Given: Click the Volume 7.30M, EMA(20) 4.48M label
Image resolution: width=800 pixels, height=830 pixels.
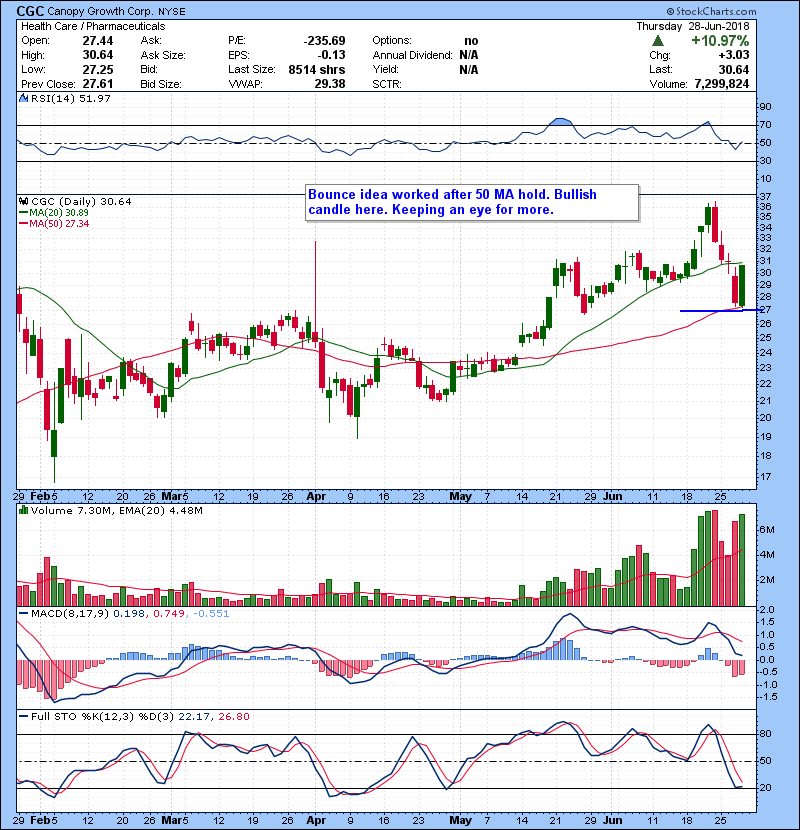Looking at the screenshot, I should 116,511.
